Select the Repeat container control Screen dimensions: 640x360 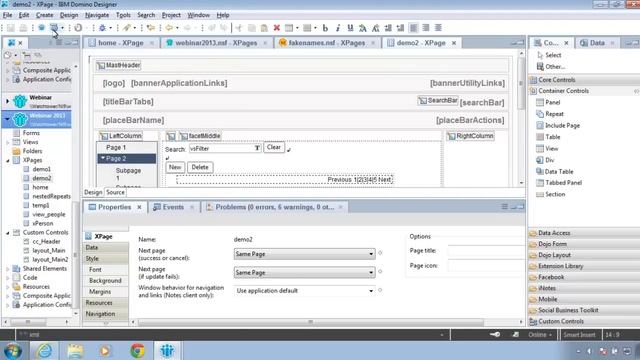tap(554, 114)
